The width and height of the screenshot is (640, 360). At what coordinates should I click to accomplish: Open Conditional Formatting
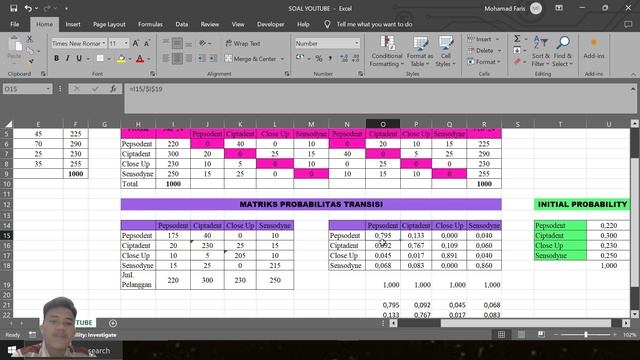(387, 51)
